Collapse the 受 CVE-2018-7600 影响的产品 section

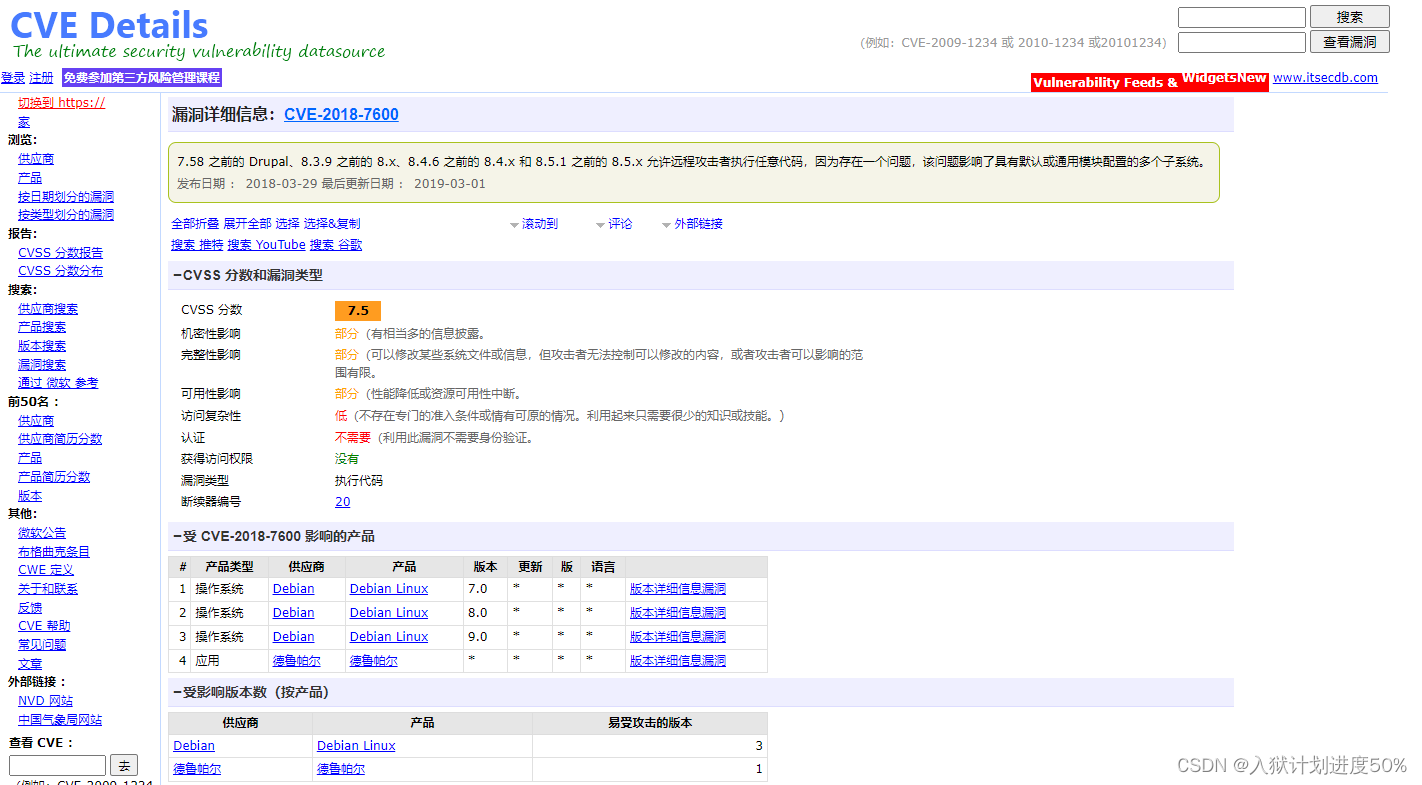tap(177, 536)
